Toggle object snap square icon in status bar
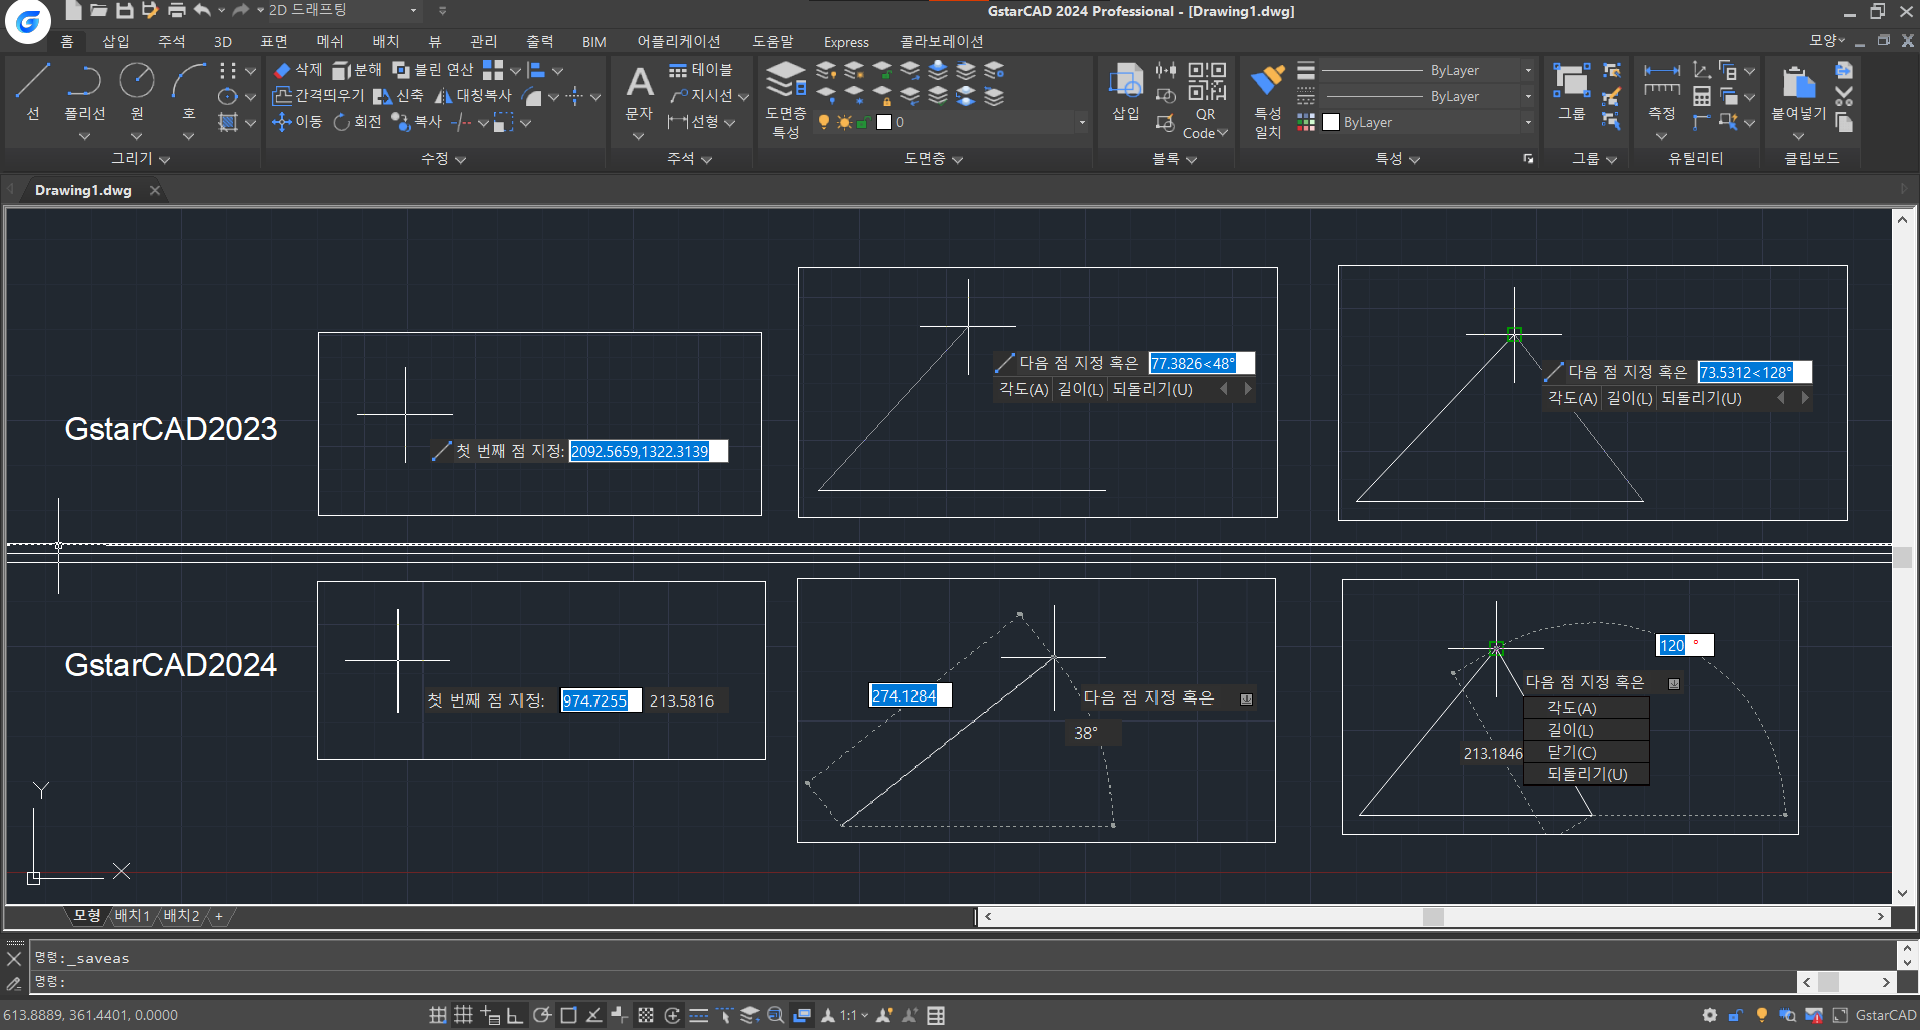Screen dimensions: 1920x1030 pos(568,1015)
